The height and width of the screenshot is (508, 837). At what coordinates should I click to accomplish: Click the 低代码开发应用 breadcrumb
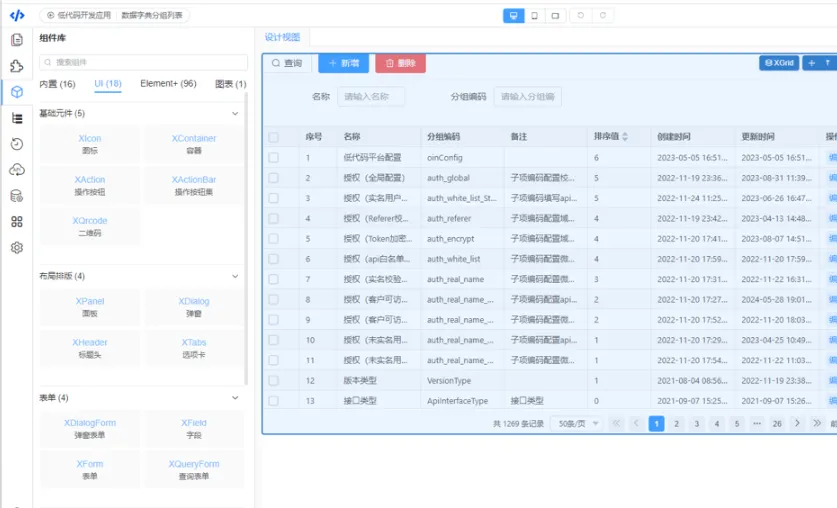pos(79,15)
